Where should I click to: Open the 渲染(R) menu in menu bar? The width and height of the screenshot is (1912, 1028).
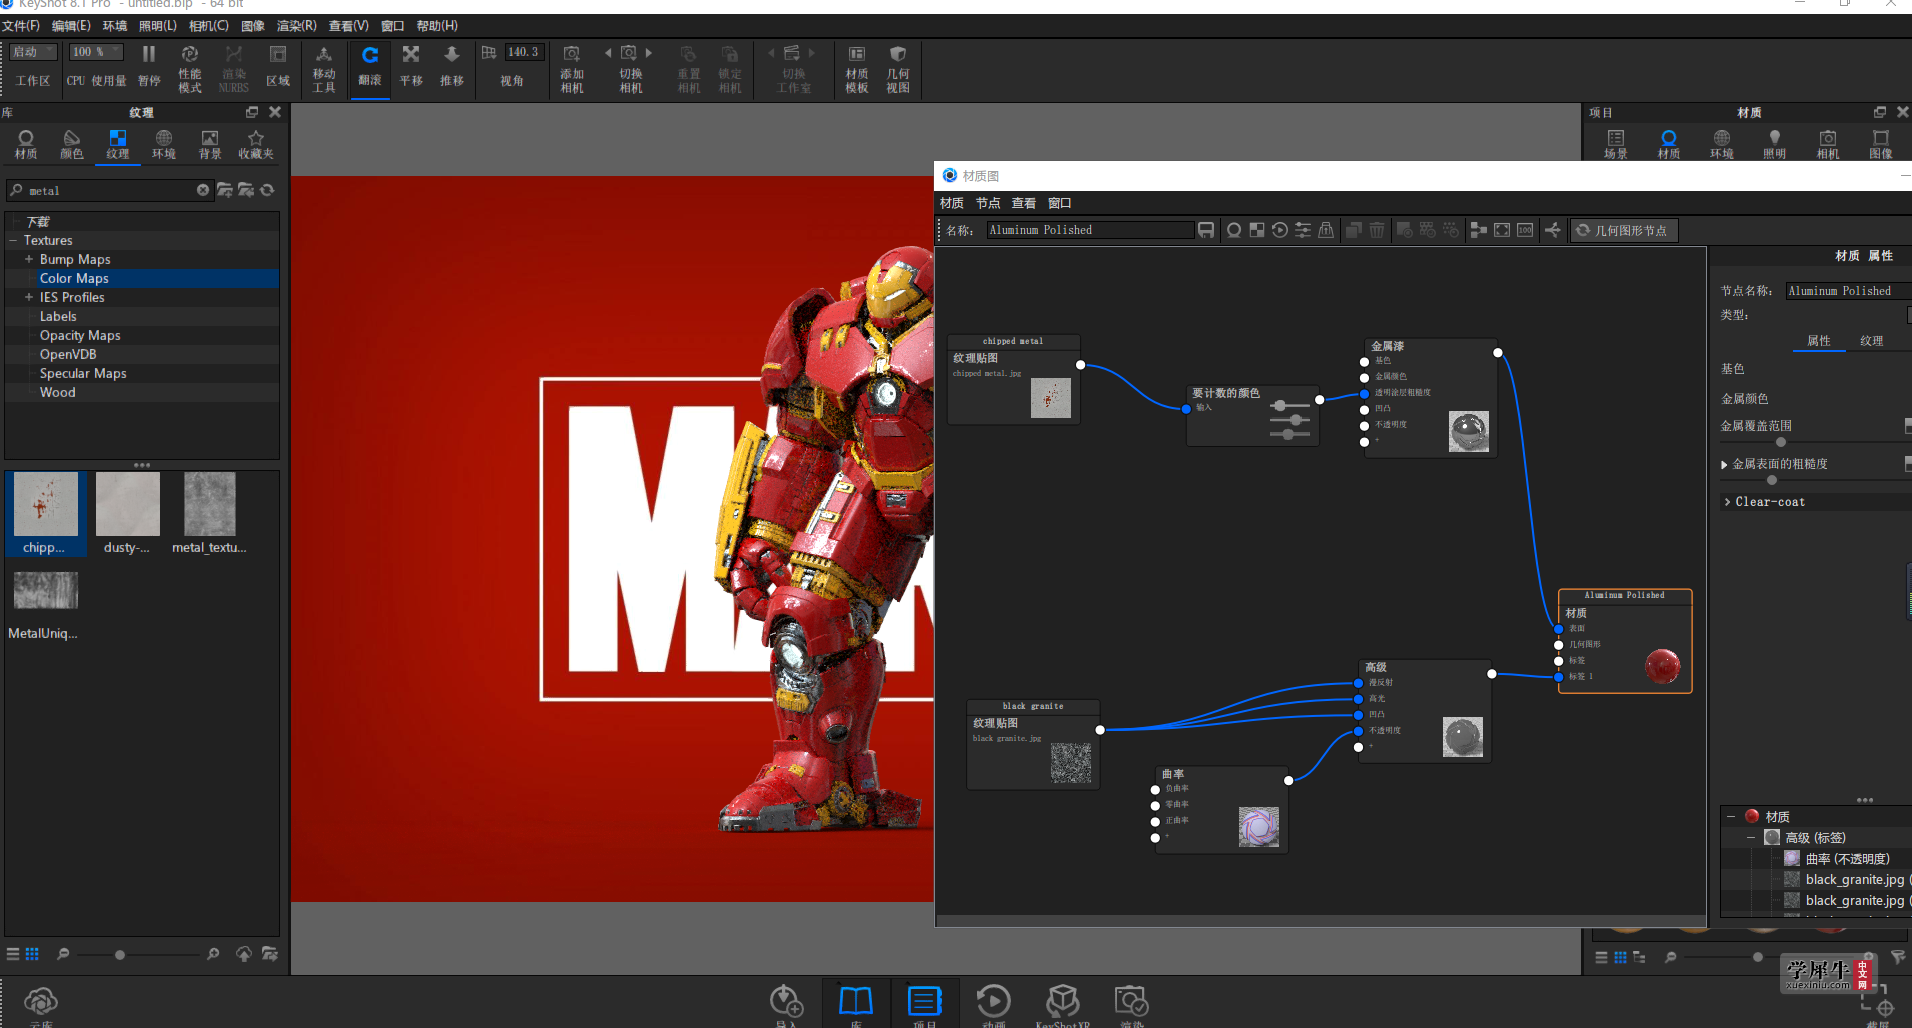pyautogui.click(x=297, y=25)
